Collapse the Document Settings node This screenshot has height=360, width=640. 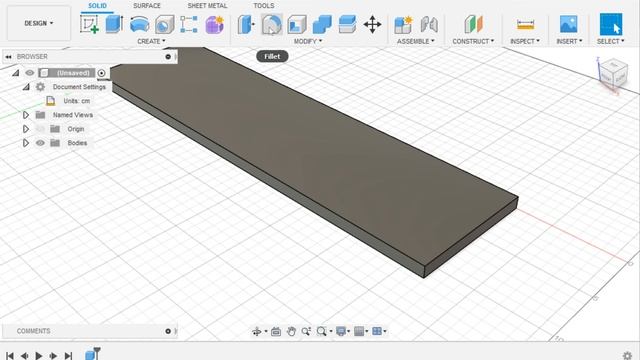coord(26,87)
